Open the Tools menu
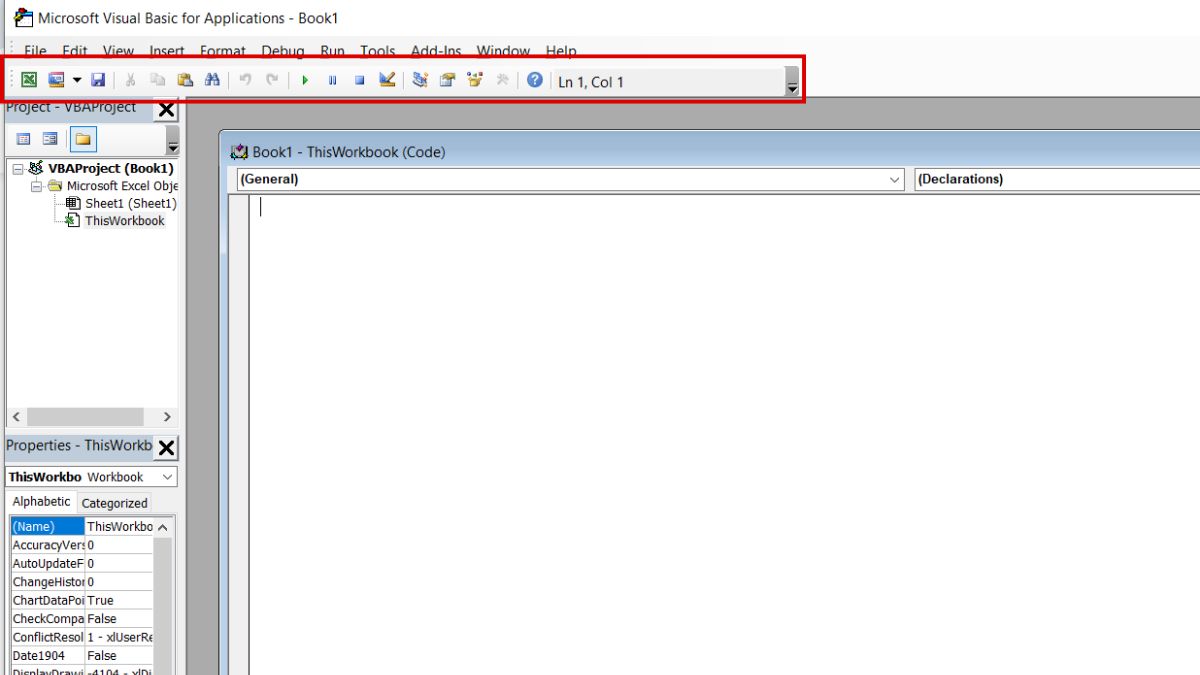Image resolution: width=1200 pixels, height=675 pixels. click(378, 51)
